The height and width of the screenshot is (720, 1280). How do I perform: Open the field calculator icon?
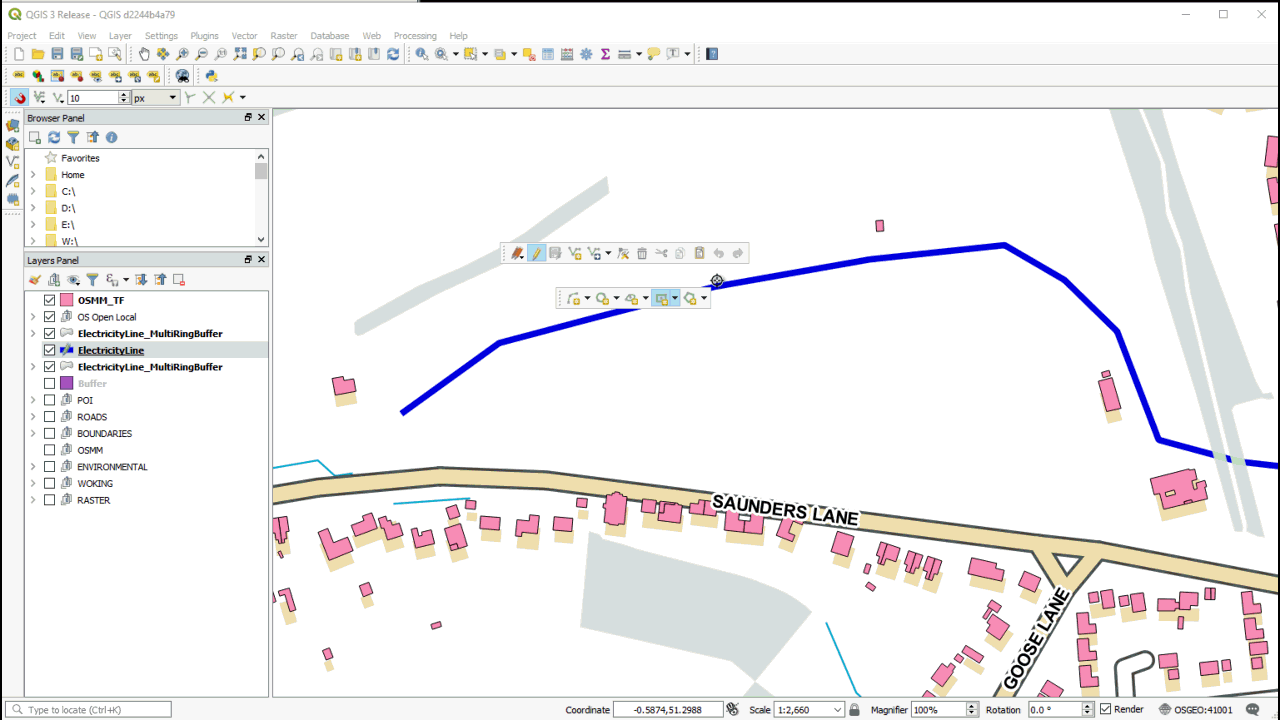567,54
